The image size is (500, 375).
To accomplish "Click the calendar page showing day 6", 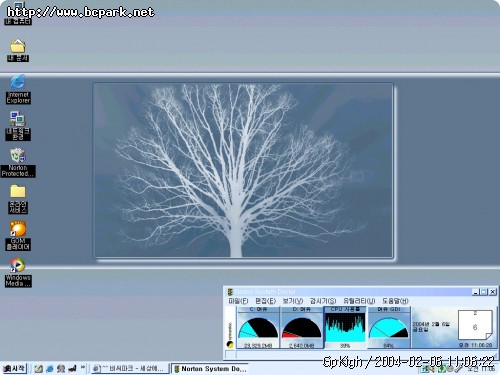I will point(475,325).
